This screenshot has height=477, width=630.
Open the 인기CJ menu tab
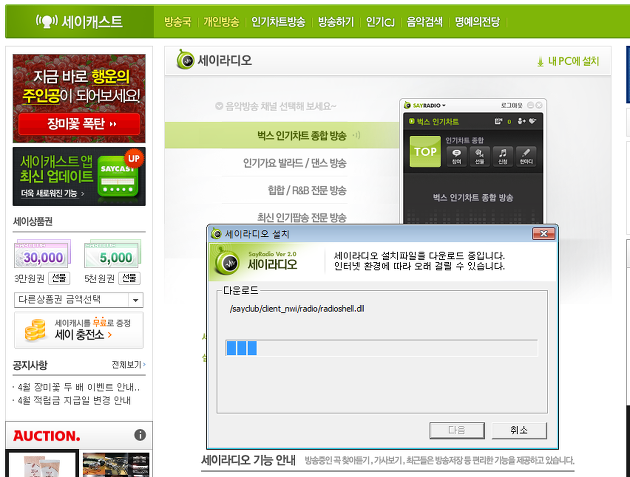pyautogui.click(x=380, y=22)
